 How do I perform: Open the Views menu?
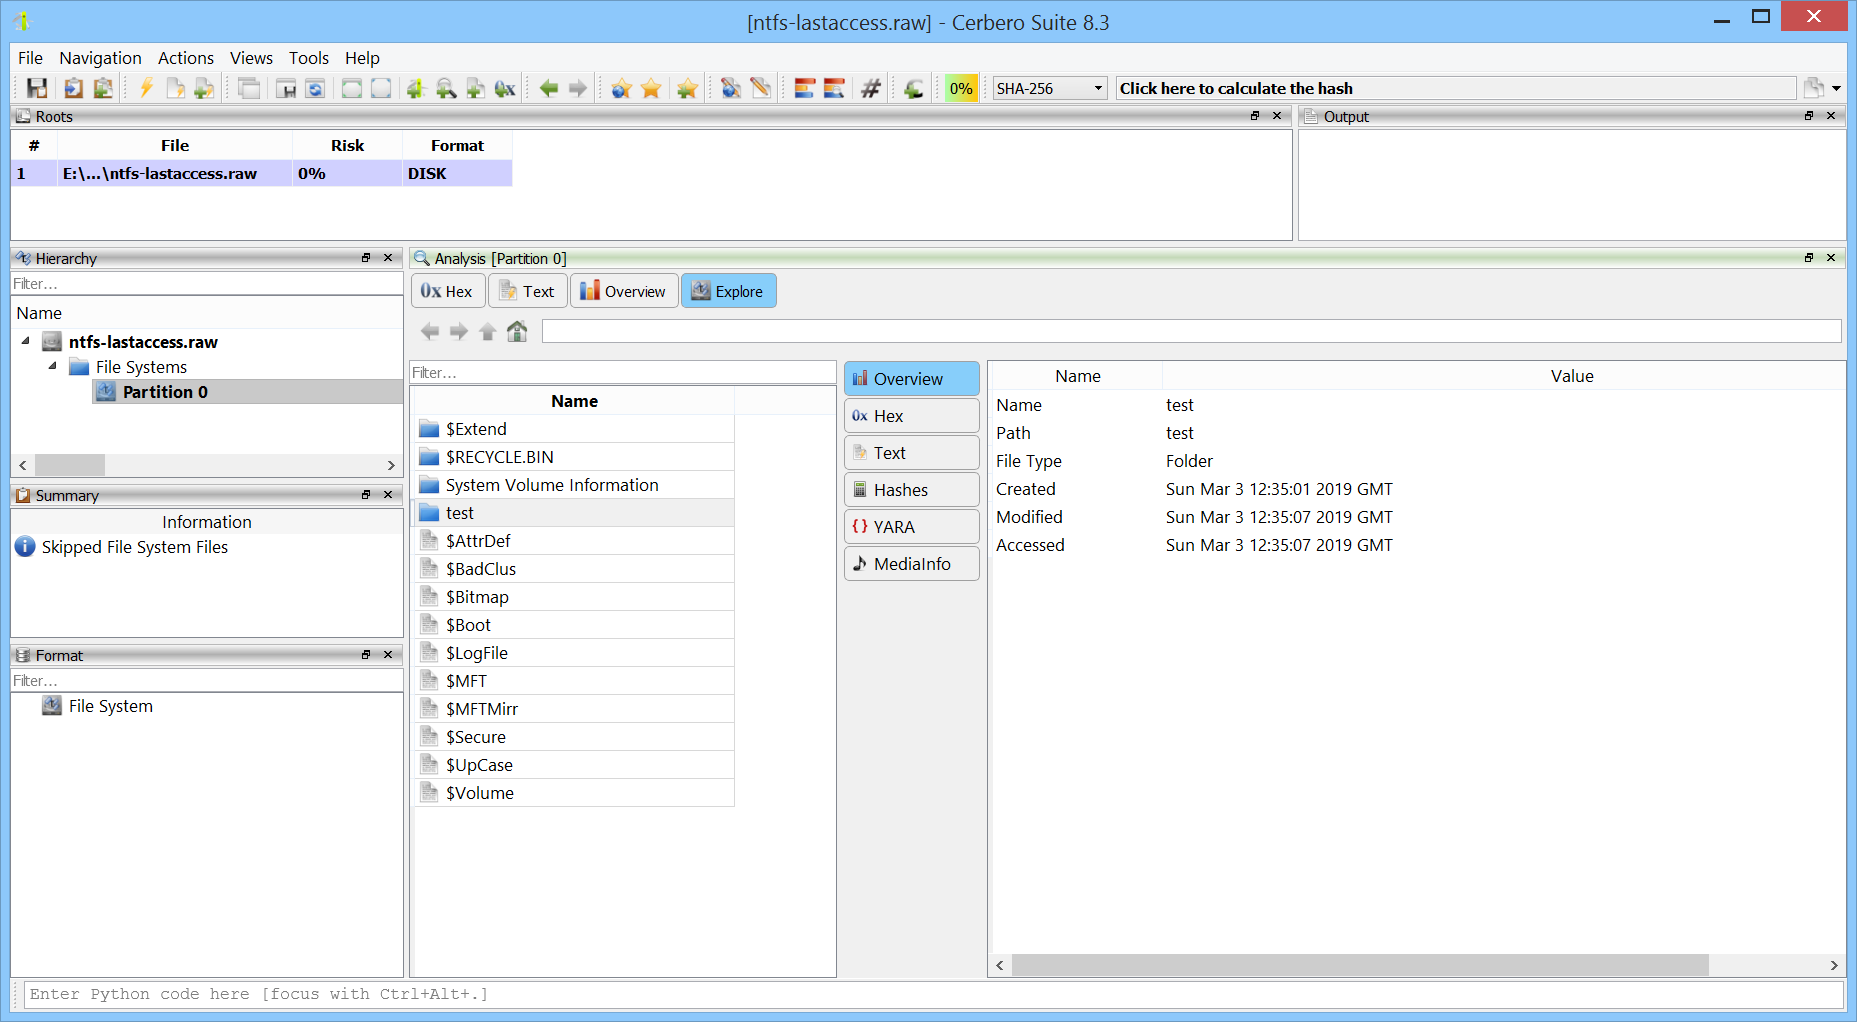click(251, 58)
